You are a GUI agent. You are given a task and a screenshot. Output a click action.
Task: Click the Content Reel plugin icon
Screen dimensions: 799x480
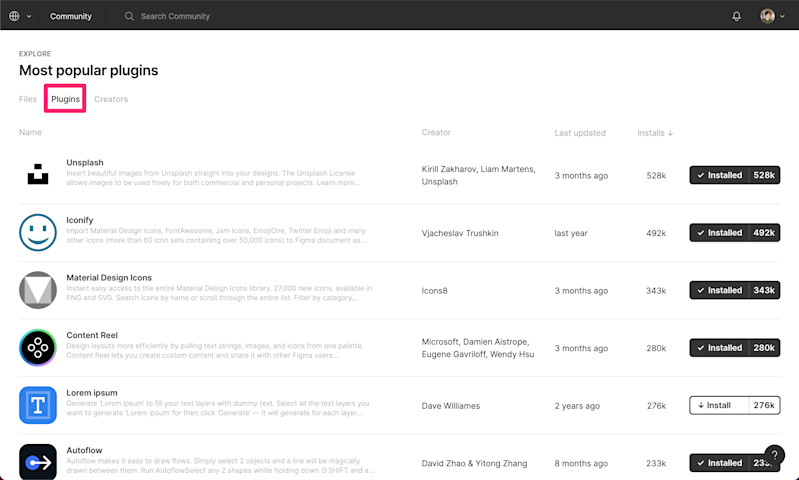[x=38, y=348]
